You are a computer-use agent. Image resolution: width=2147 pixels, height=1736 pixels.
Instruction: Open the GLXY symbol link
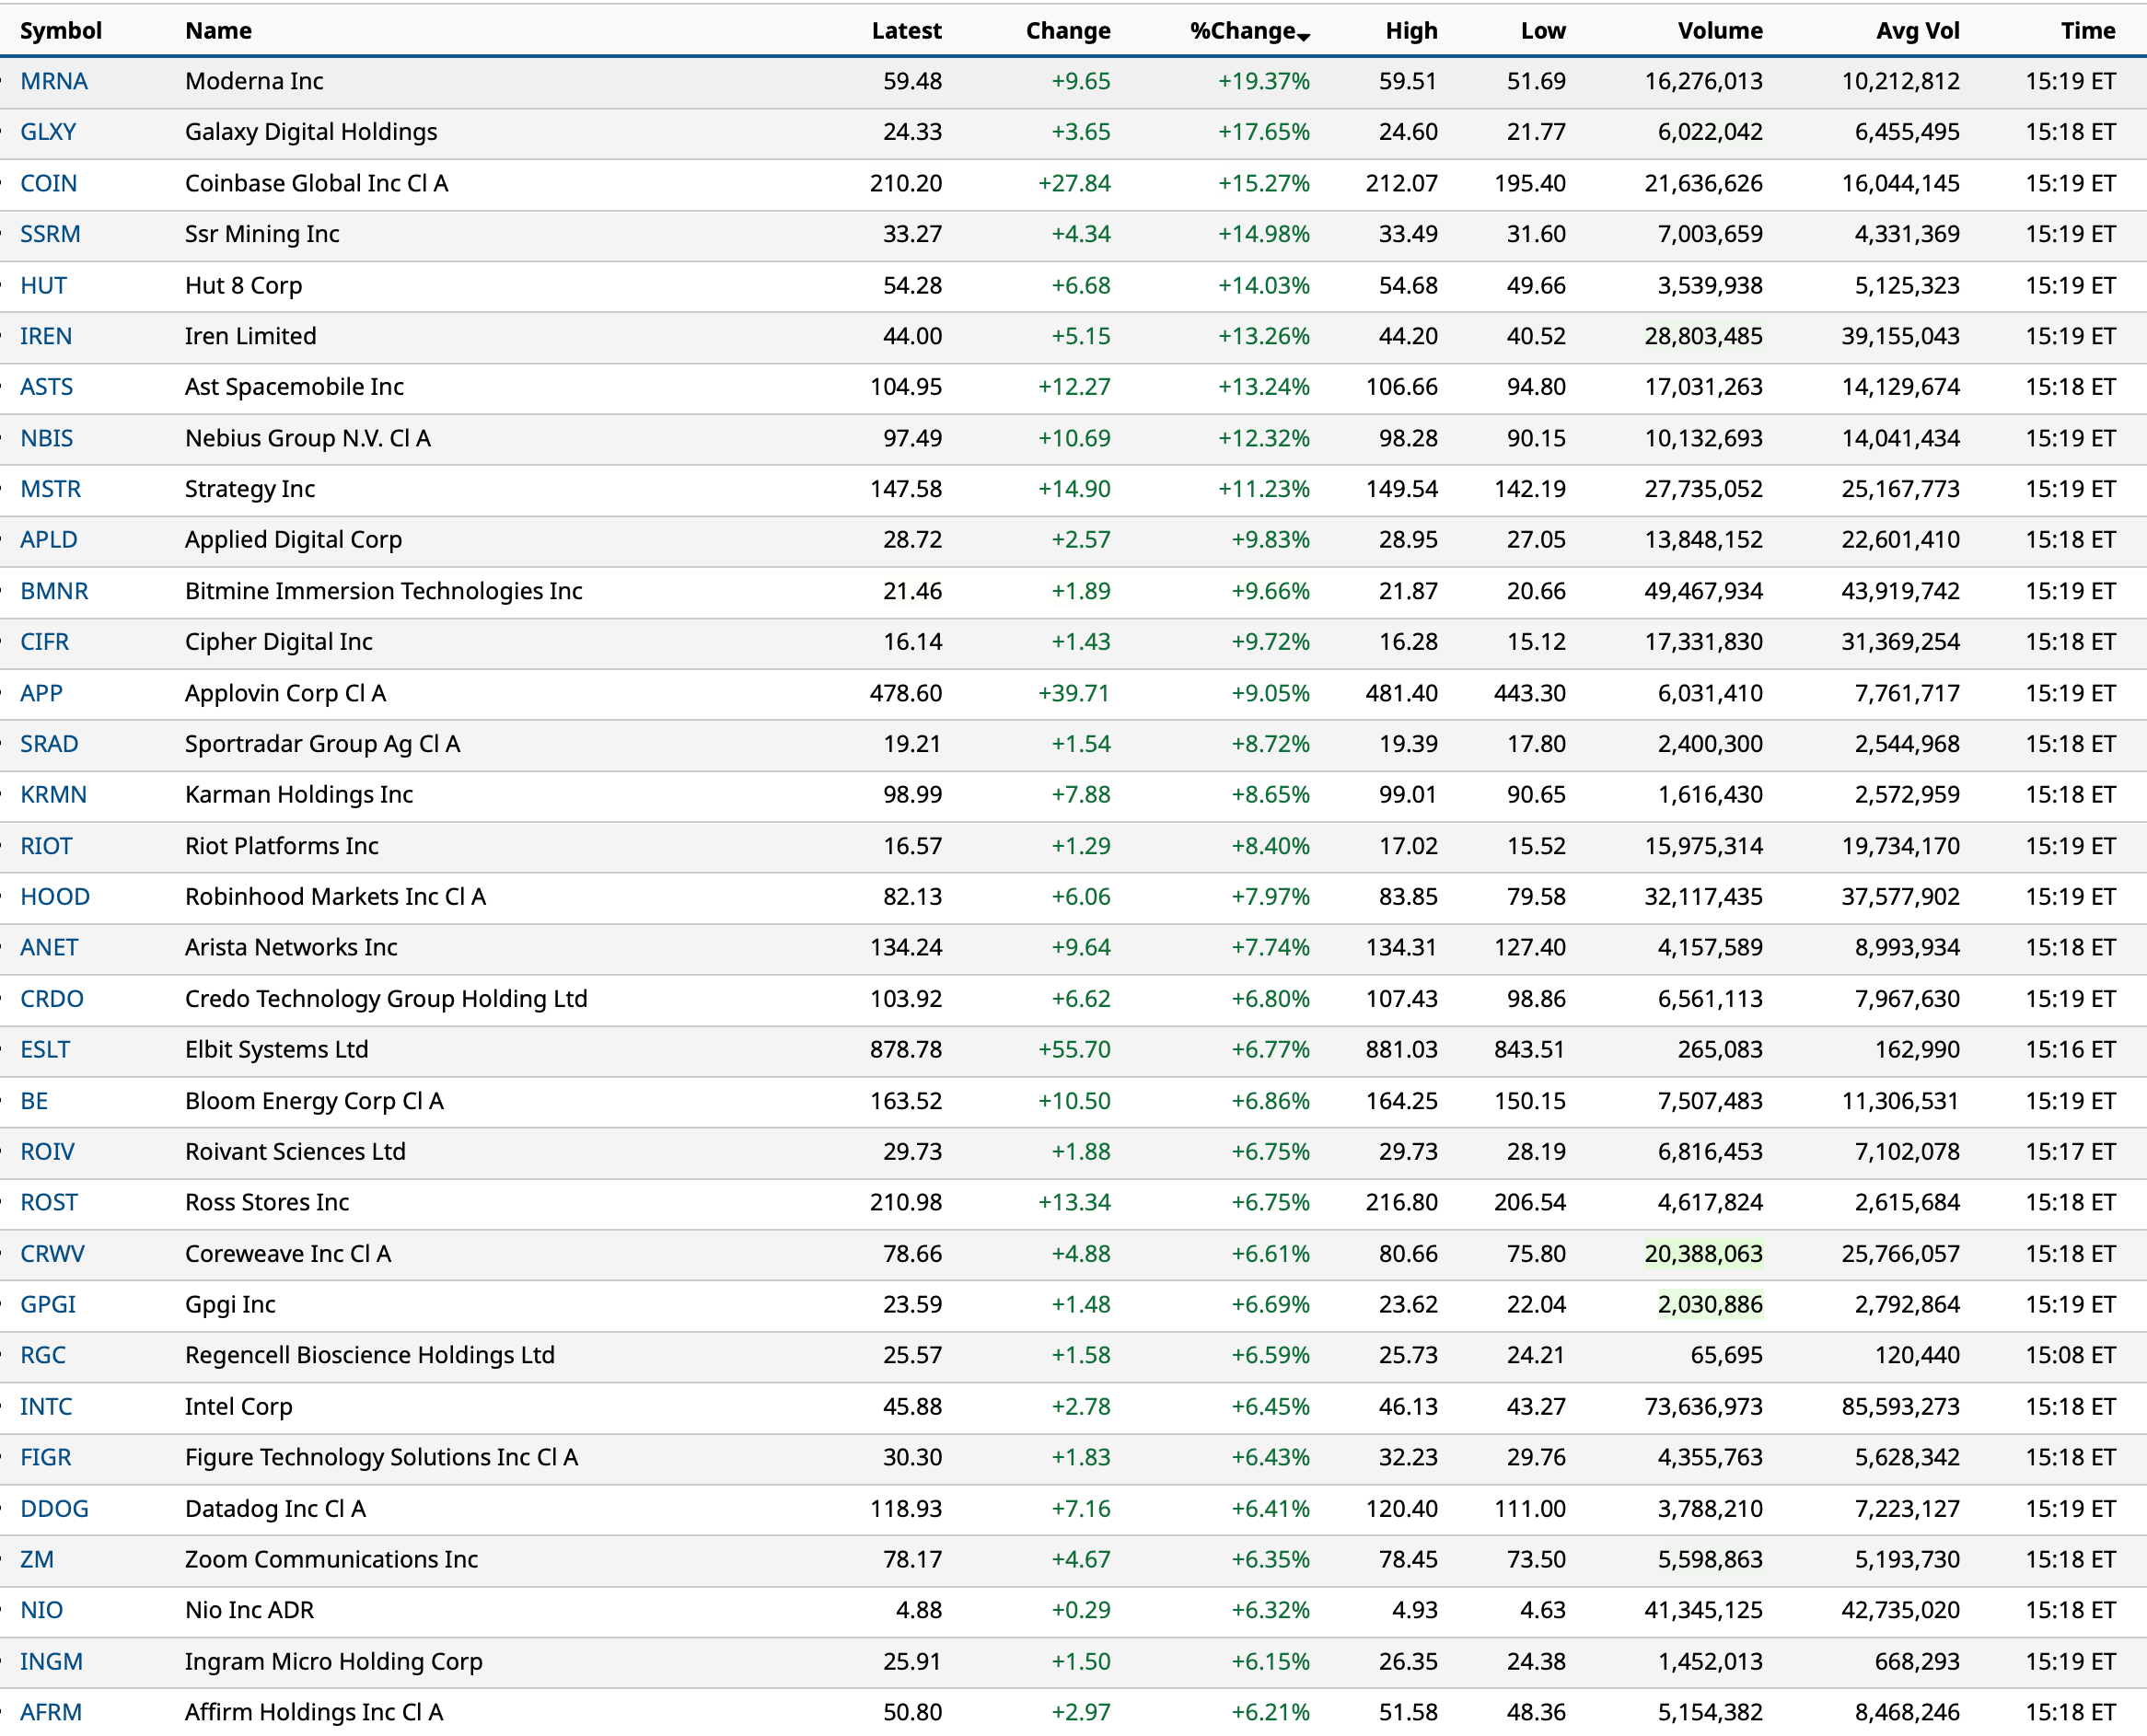tap(48, 132)
